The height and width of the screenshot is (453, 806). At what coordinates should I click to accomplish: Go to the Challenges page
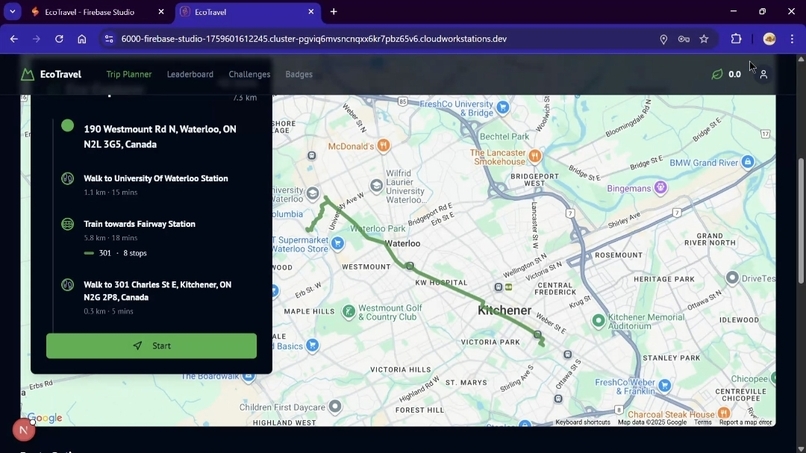tap(249, 74)
